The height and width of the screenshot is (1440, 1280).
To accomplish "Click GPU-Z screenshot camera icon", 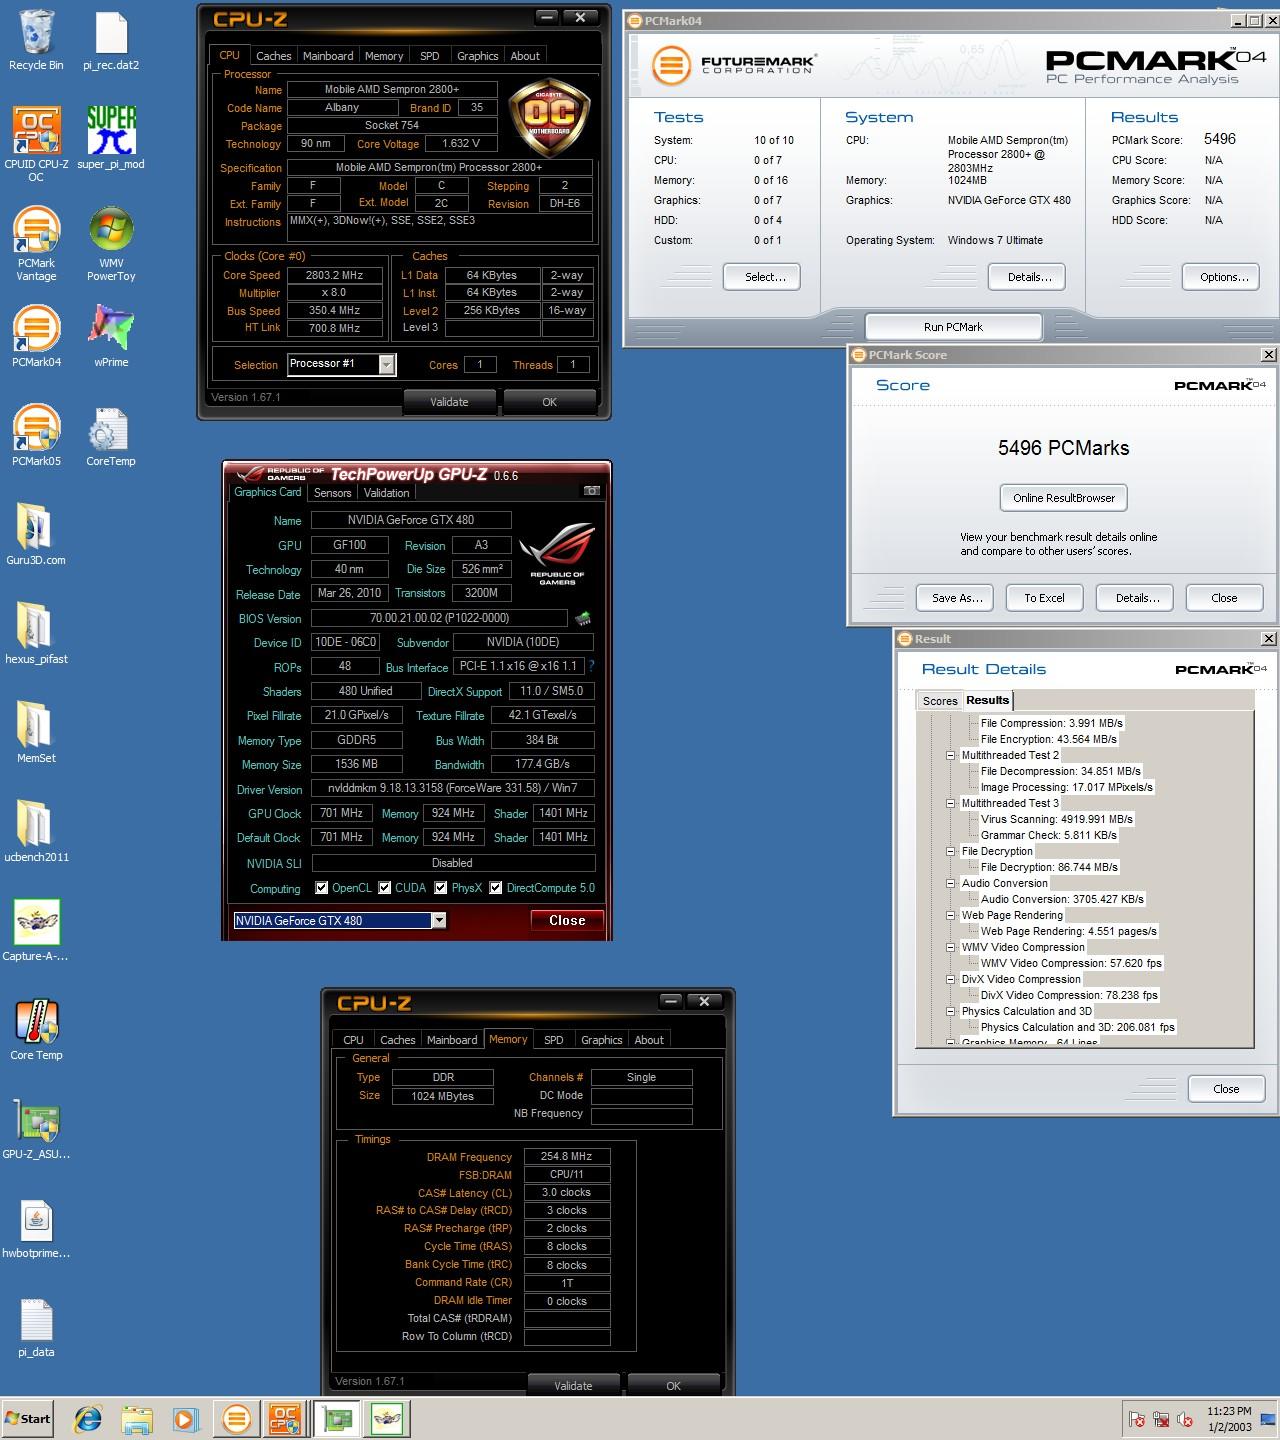I will click(x=592, y=491).
